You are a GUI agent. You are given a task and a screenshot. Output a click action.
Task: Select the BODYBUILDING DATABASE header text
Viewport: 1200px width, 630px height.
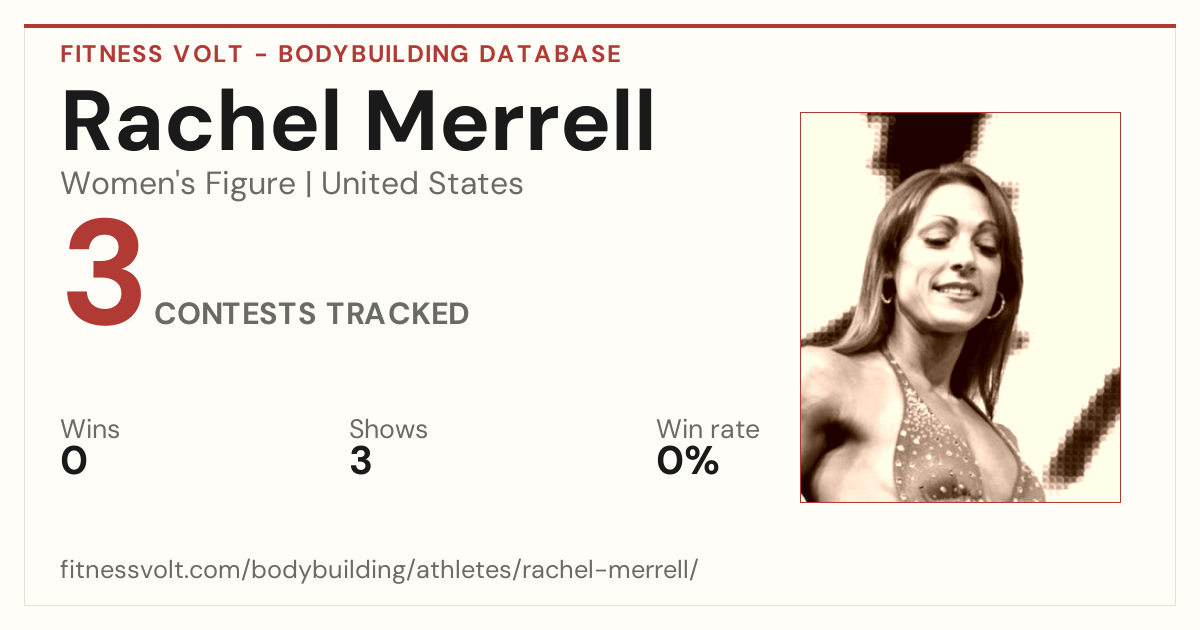pos(450,54)
